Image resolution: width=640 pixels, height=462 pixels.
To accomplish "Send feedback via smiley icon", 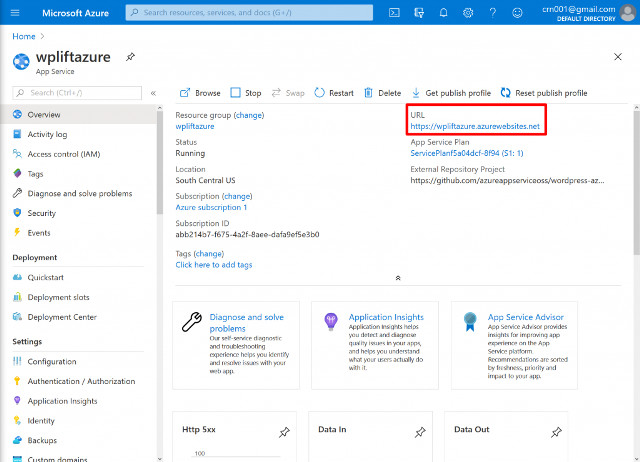I will (x=517, y=13).
